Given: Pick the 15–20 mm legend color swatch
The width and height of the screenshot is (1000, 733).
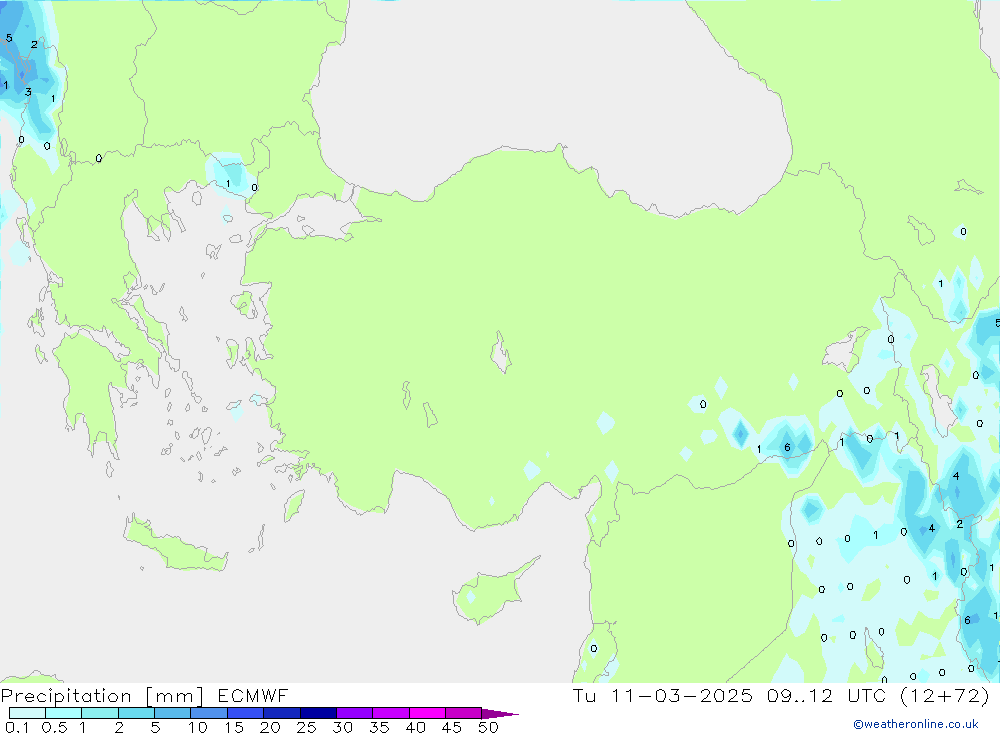Looking at the screenshot, I should [245, 713].
